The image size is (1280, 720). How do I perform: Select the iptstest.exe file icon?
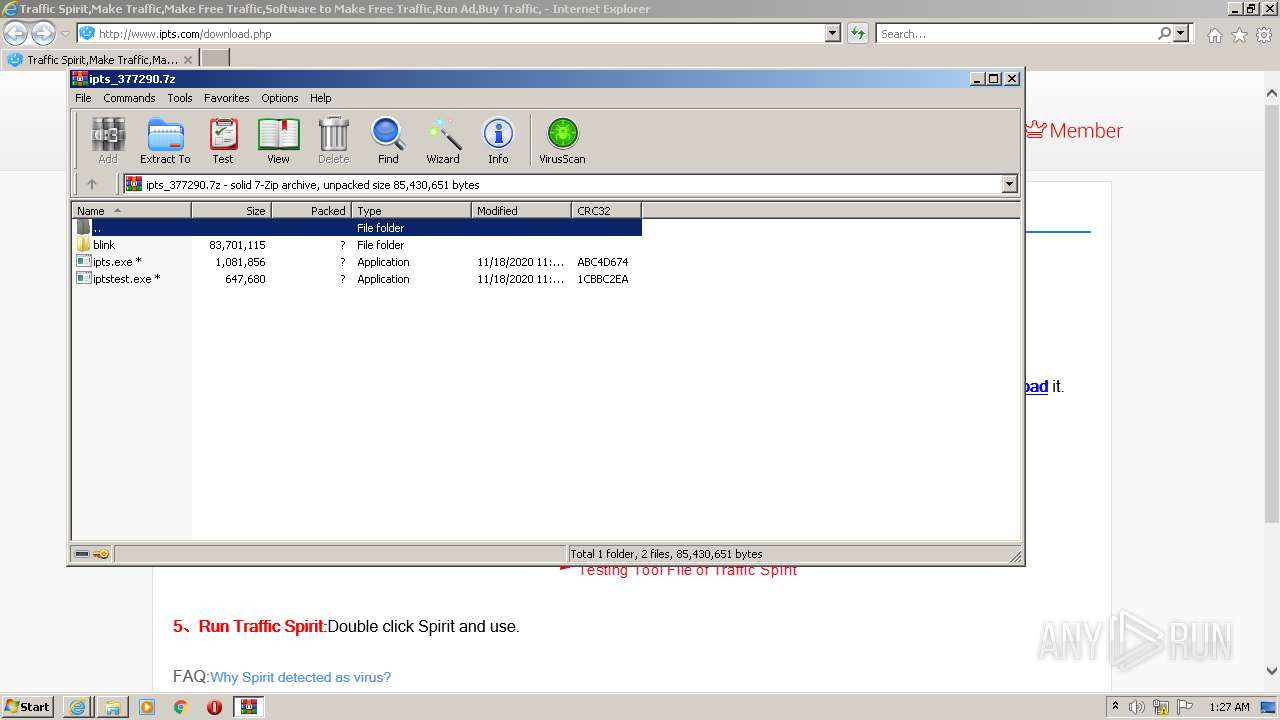tap(84, 279)
